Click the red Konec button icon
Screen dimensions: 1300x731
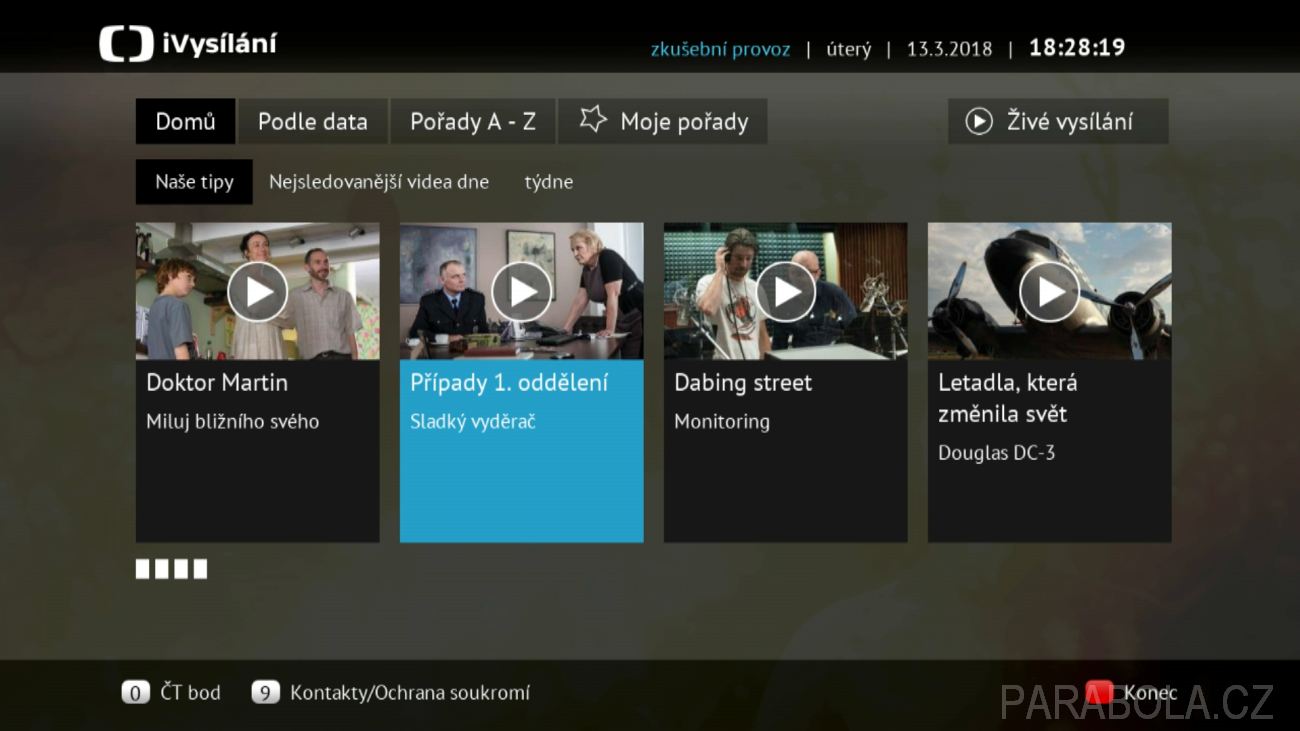click(1099, 692)
